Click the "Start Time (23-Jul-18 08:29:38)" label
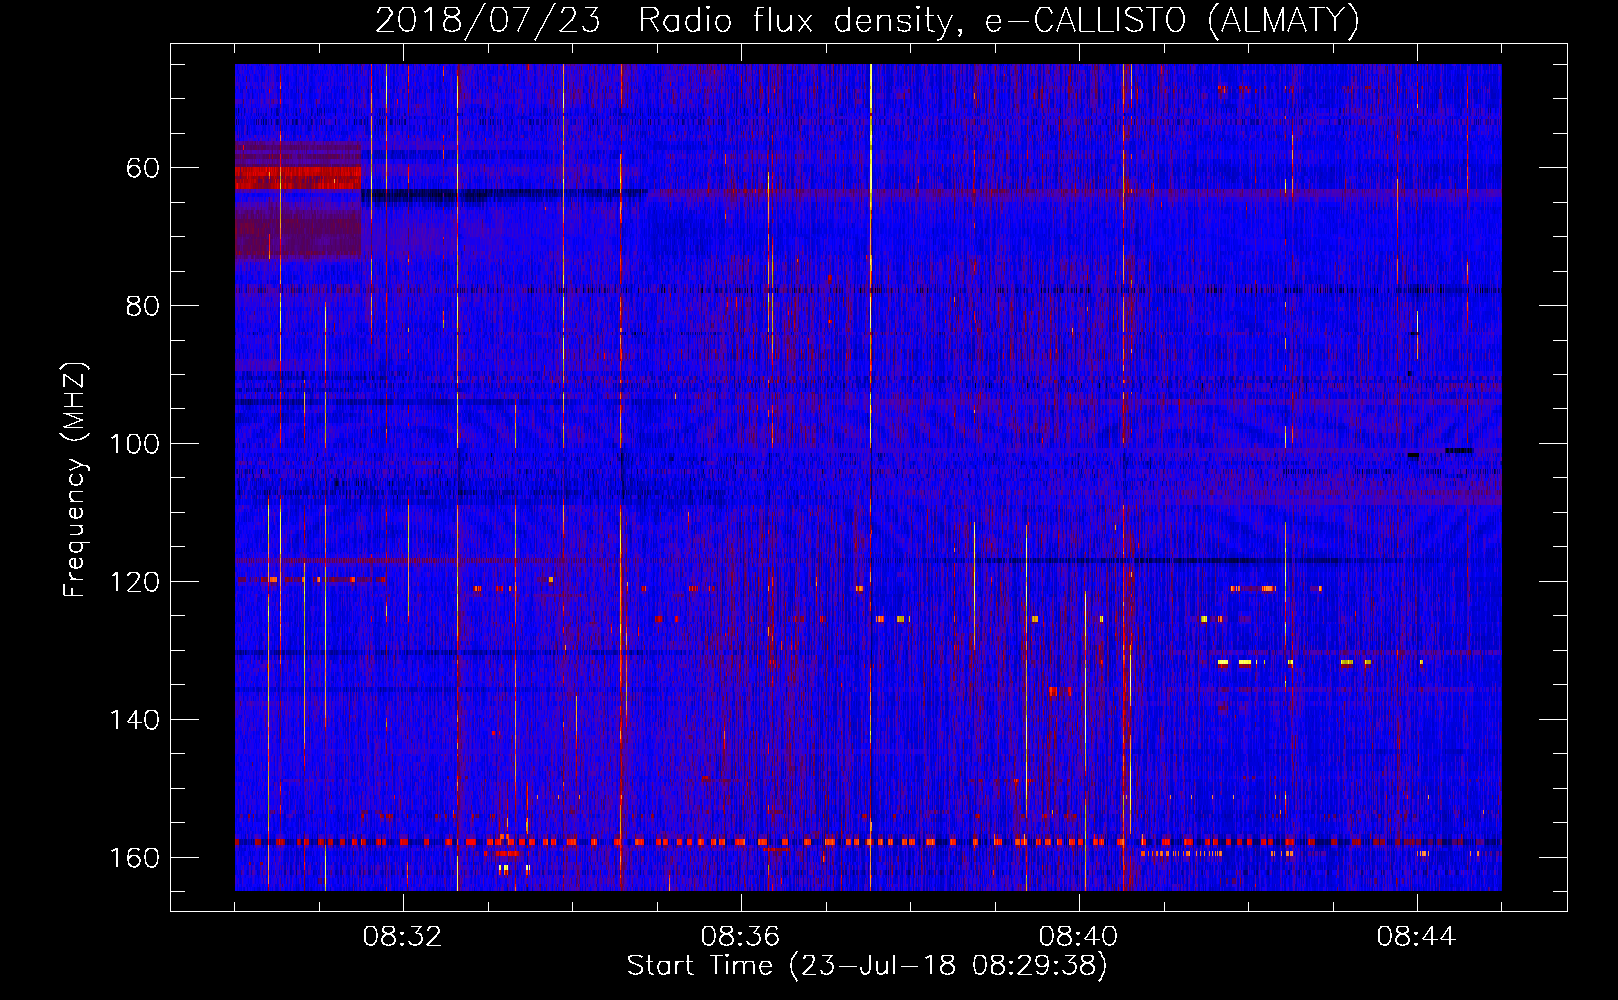 pos(867,966)
